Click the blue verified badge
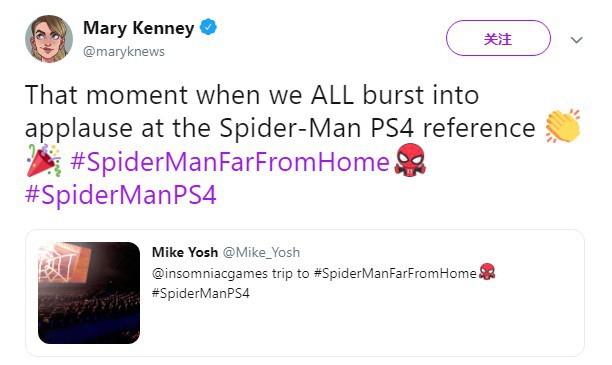Image resolution: width=612 pixels, height=365 pixels. tap(208, 27)
